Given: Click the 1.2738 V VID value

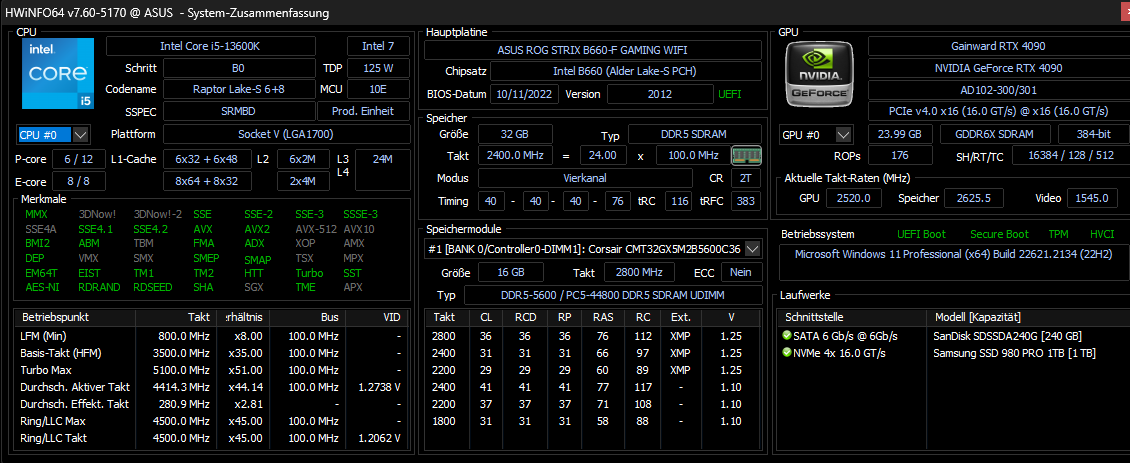Looking at the screenshot, I should click(x=379, y=387).
